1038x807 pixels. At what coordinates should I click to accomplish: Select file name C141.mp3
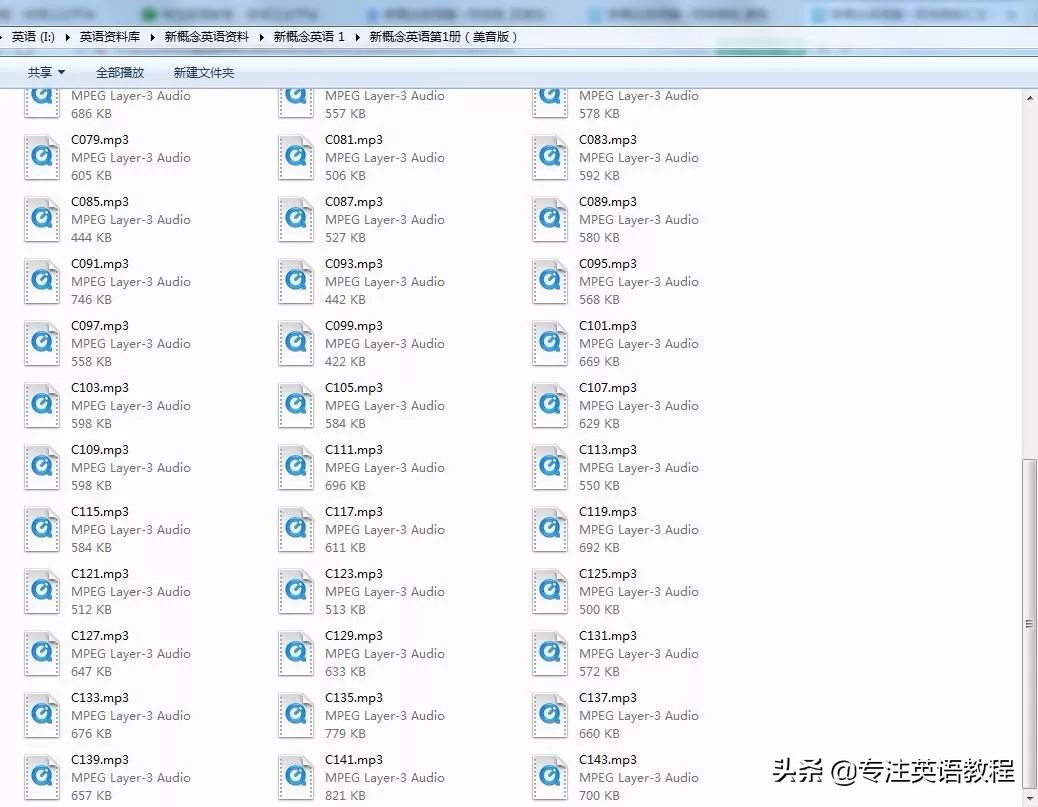click(x=354, y=759)
